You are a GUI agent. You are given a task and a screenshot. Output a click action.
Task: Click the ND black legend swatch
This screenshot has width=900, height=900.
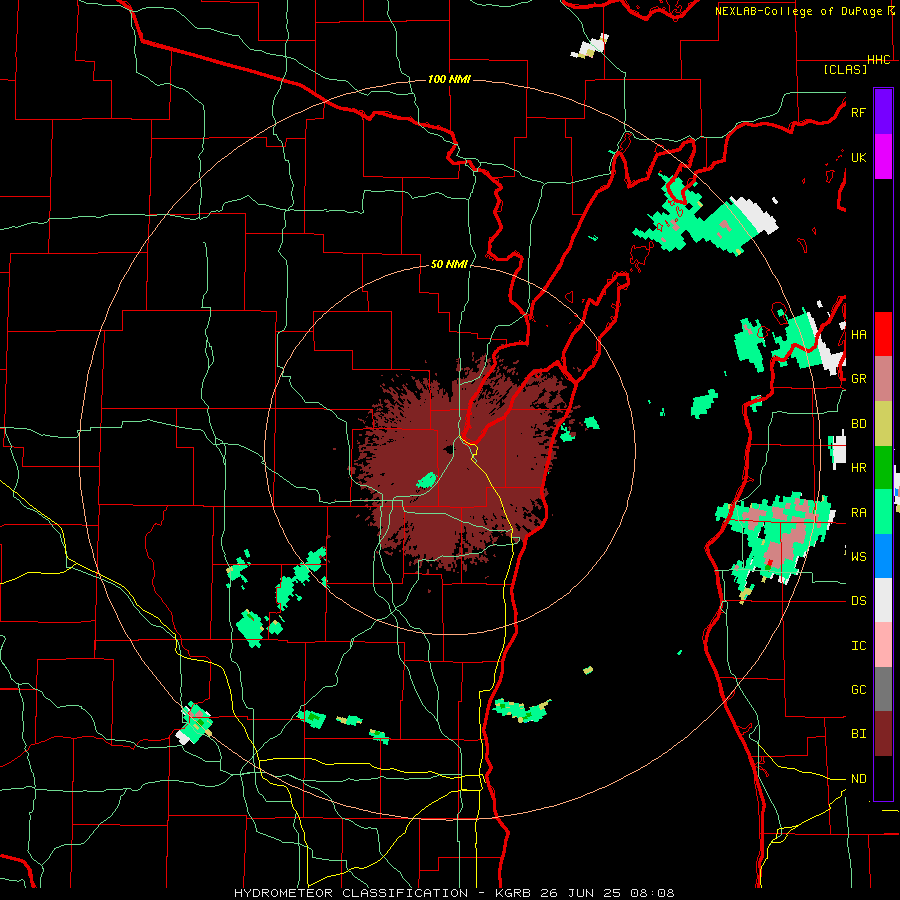coord(883,778)
